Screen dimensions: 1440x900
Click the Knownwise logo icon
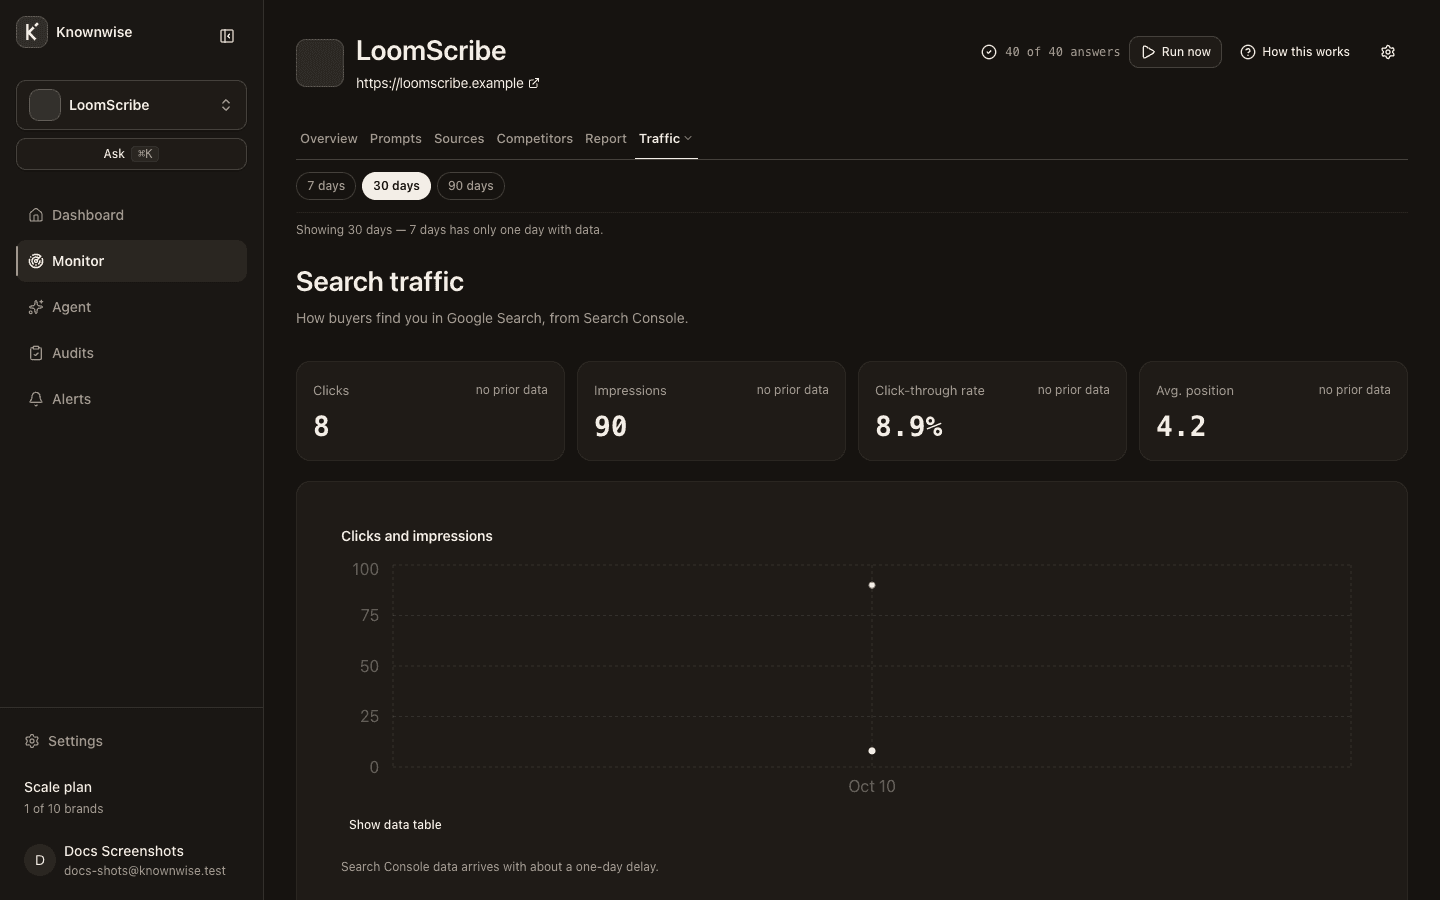coord(32,32)
